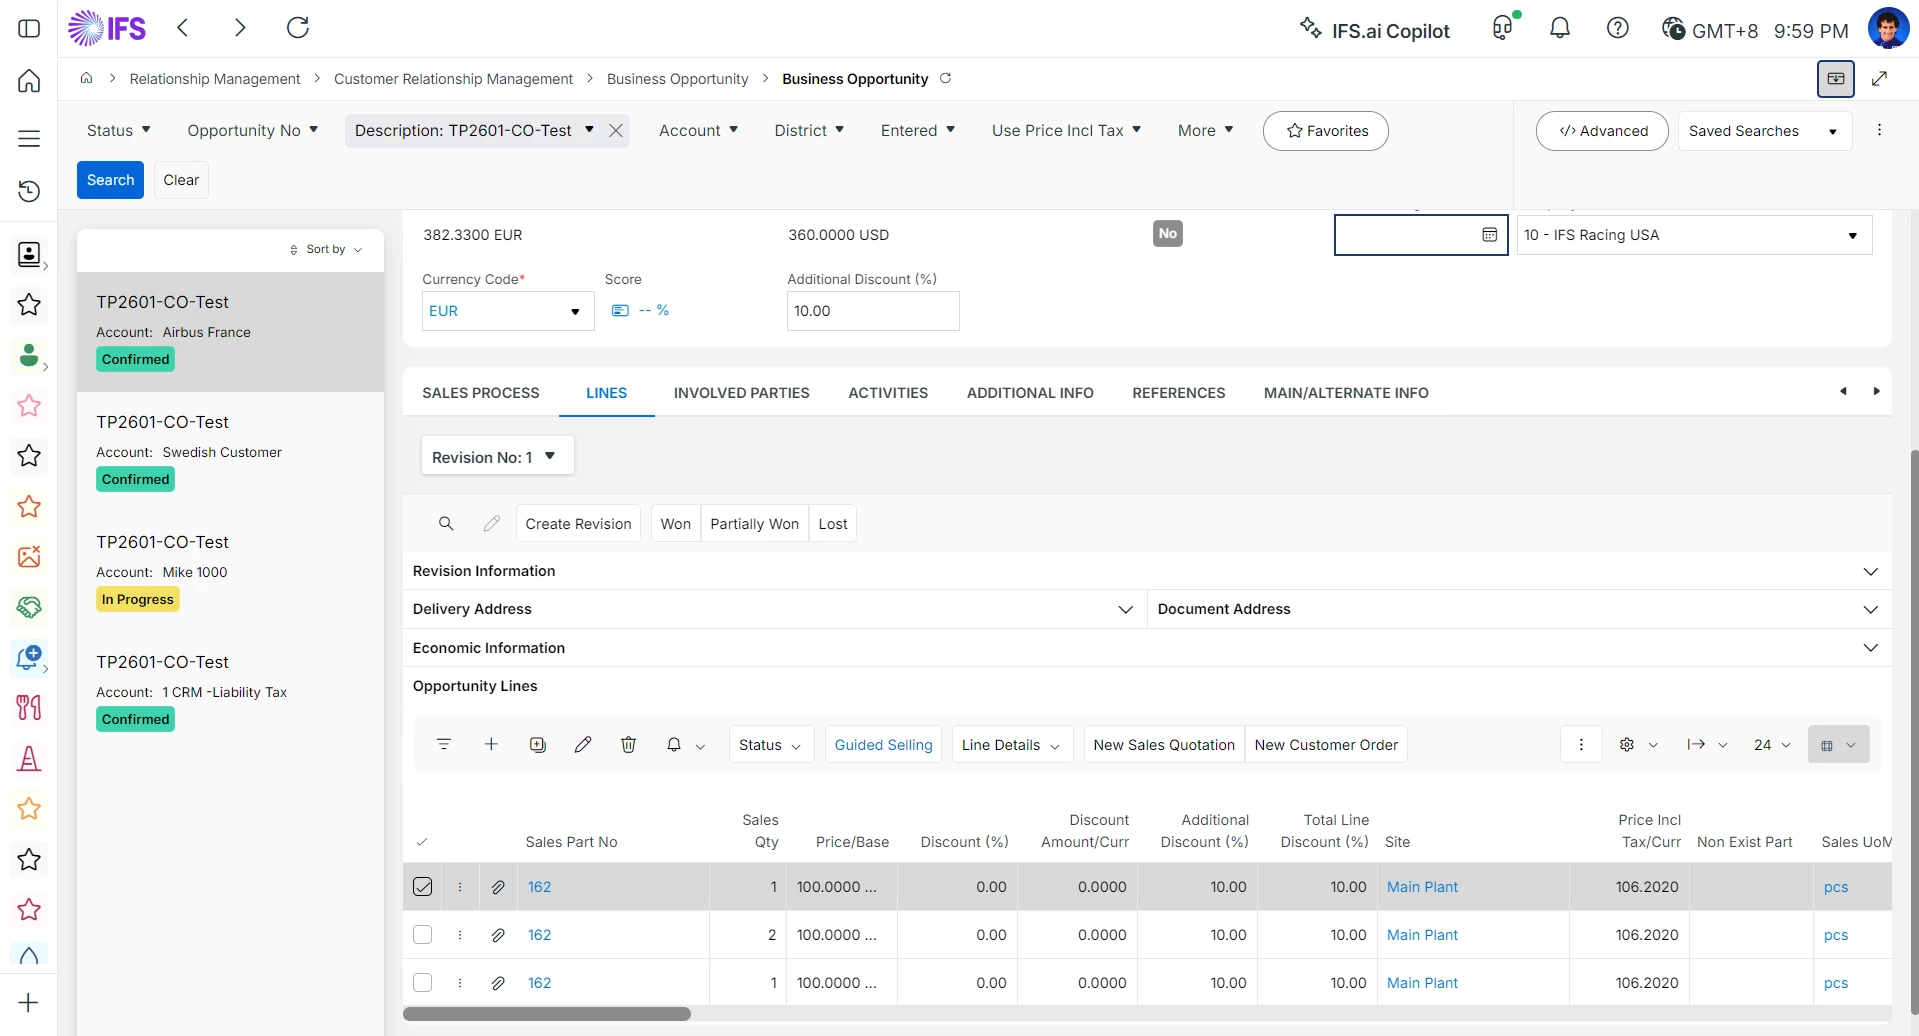Switch to the Involved Parties tab

(741, 393)
